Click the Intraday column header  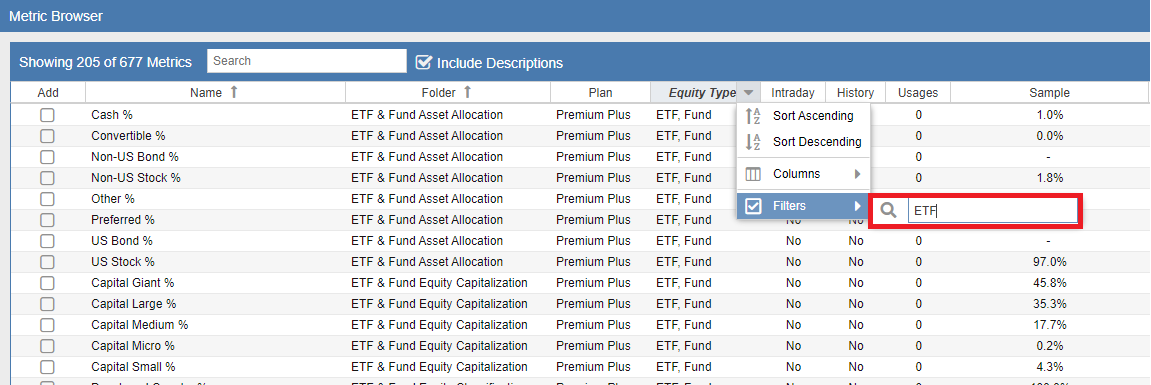click(x=793, y=93)
